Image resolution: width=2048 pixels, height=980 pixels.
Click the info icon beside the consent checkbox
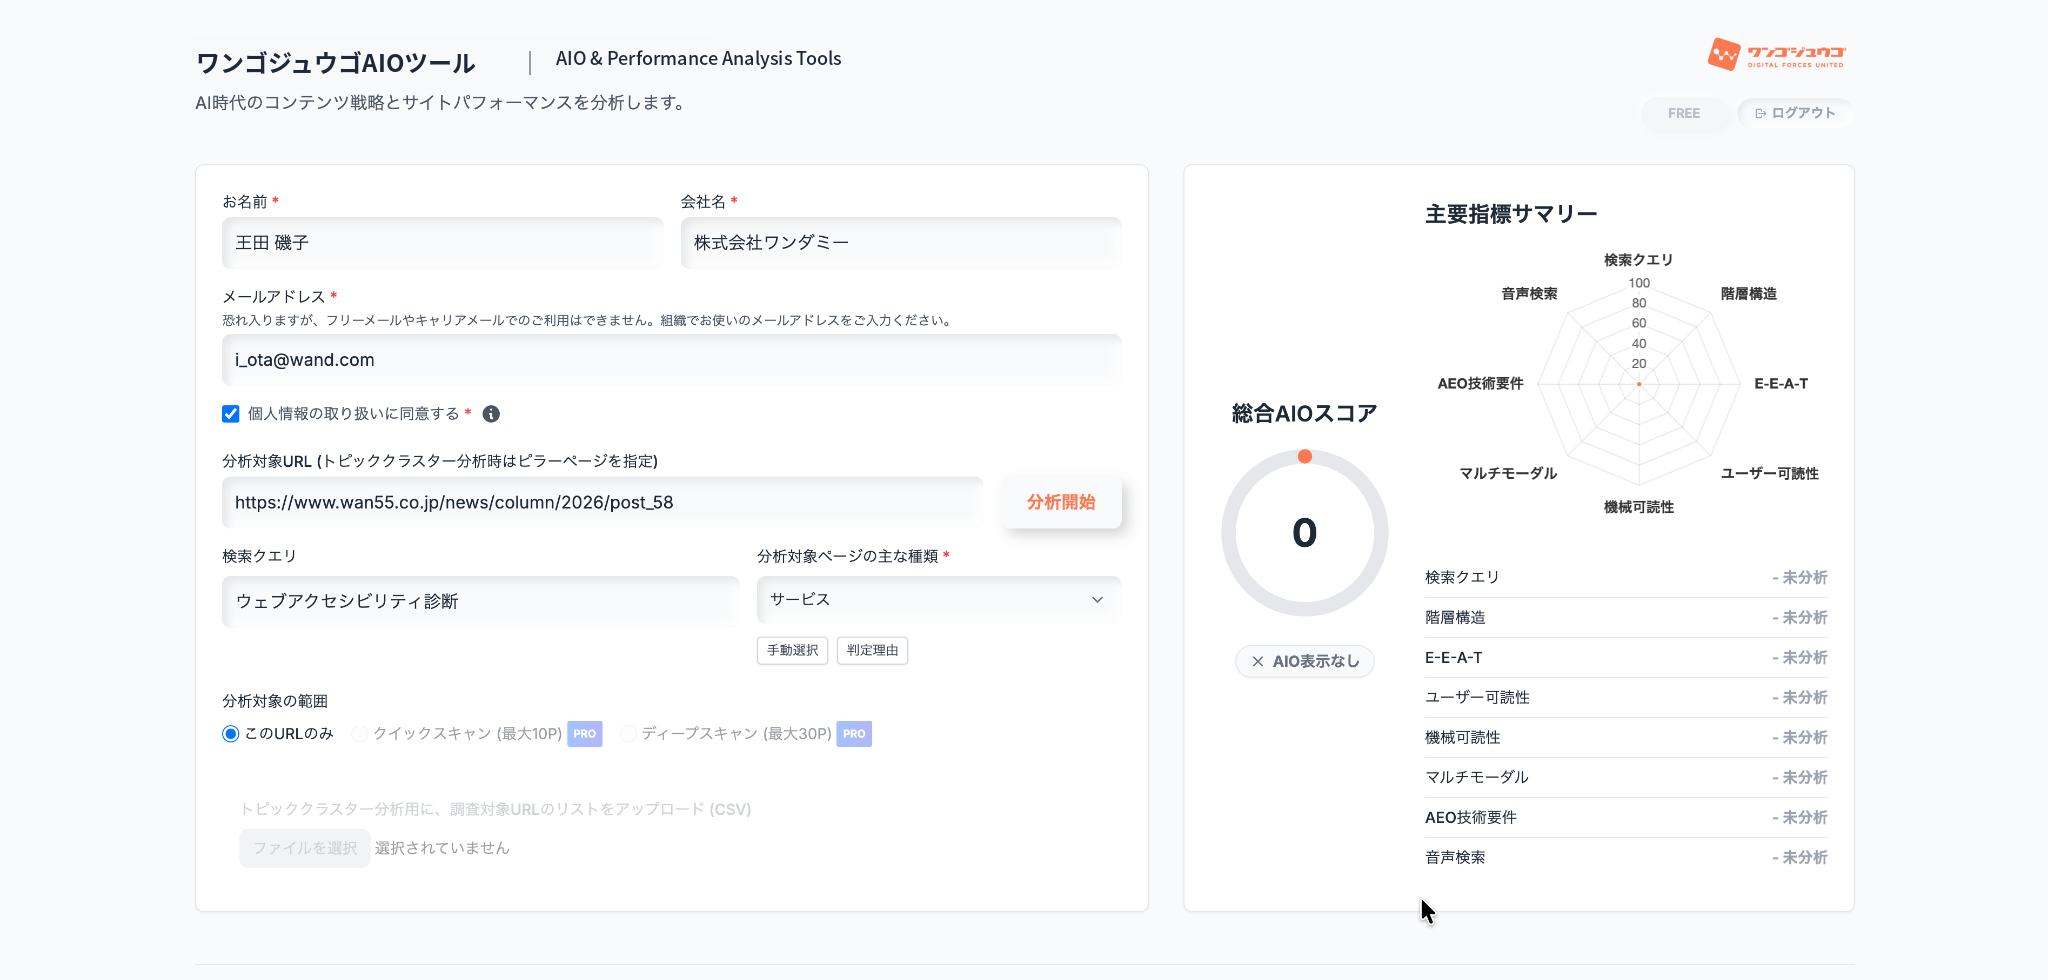click(491, 414)
